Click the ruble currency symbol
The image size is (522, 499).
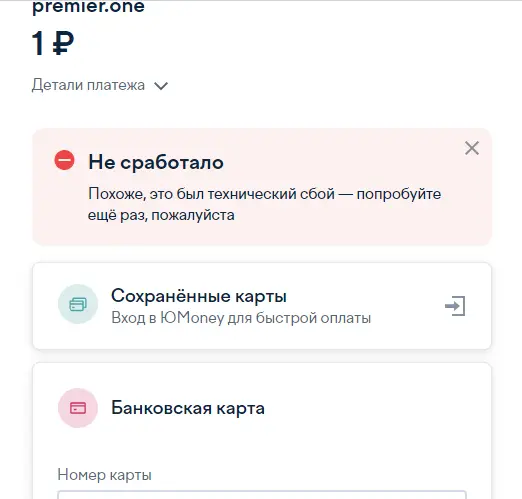63,43
